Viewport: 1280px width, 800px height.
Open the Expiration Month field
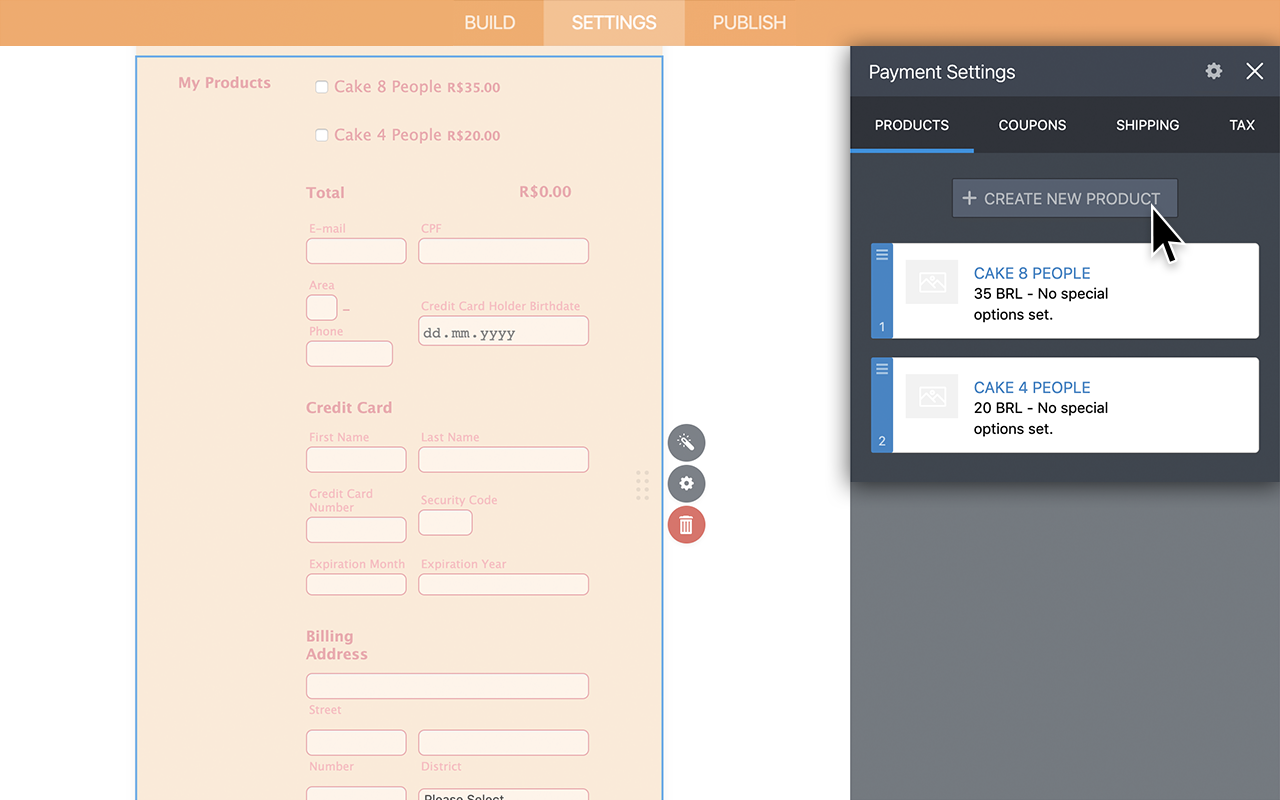click(356, 584)
